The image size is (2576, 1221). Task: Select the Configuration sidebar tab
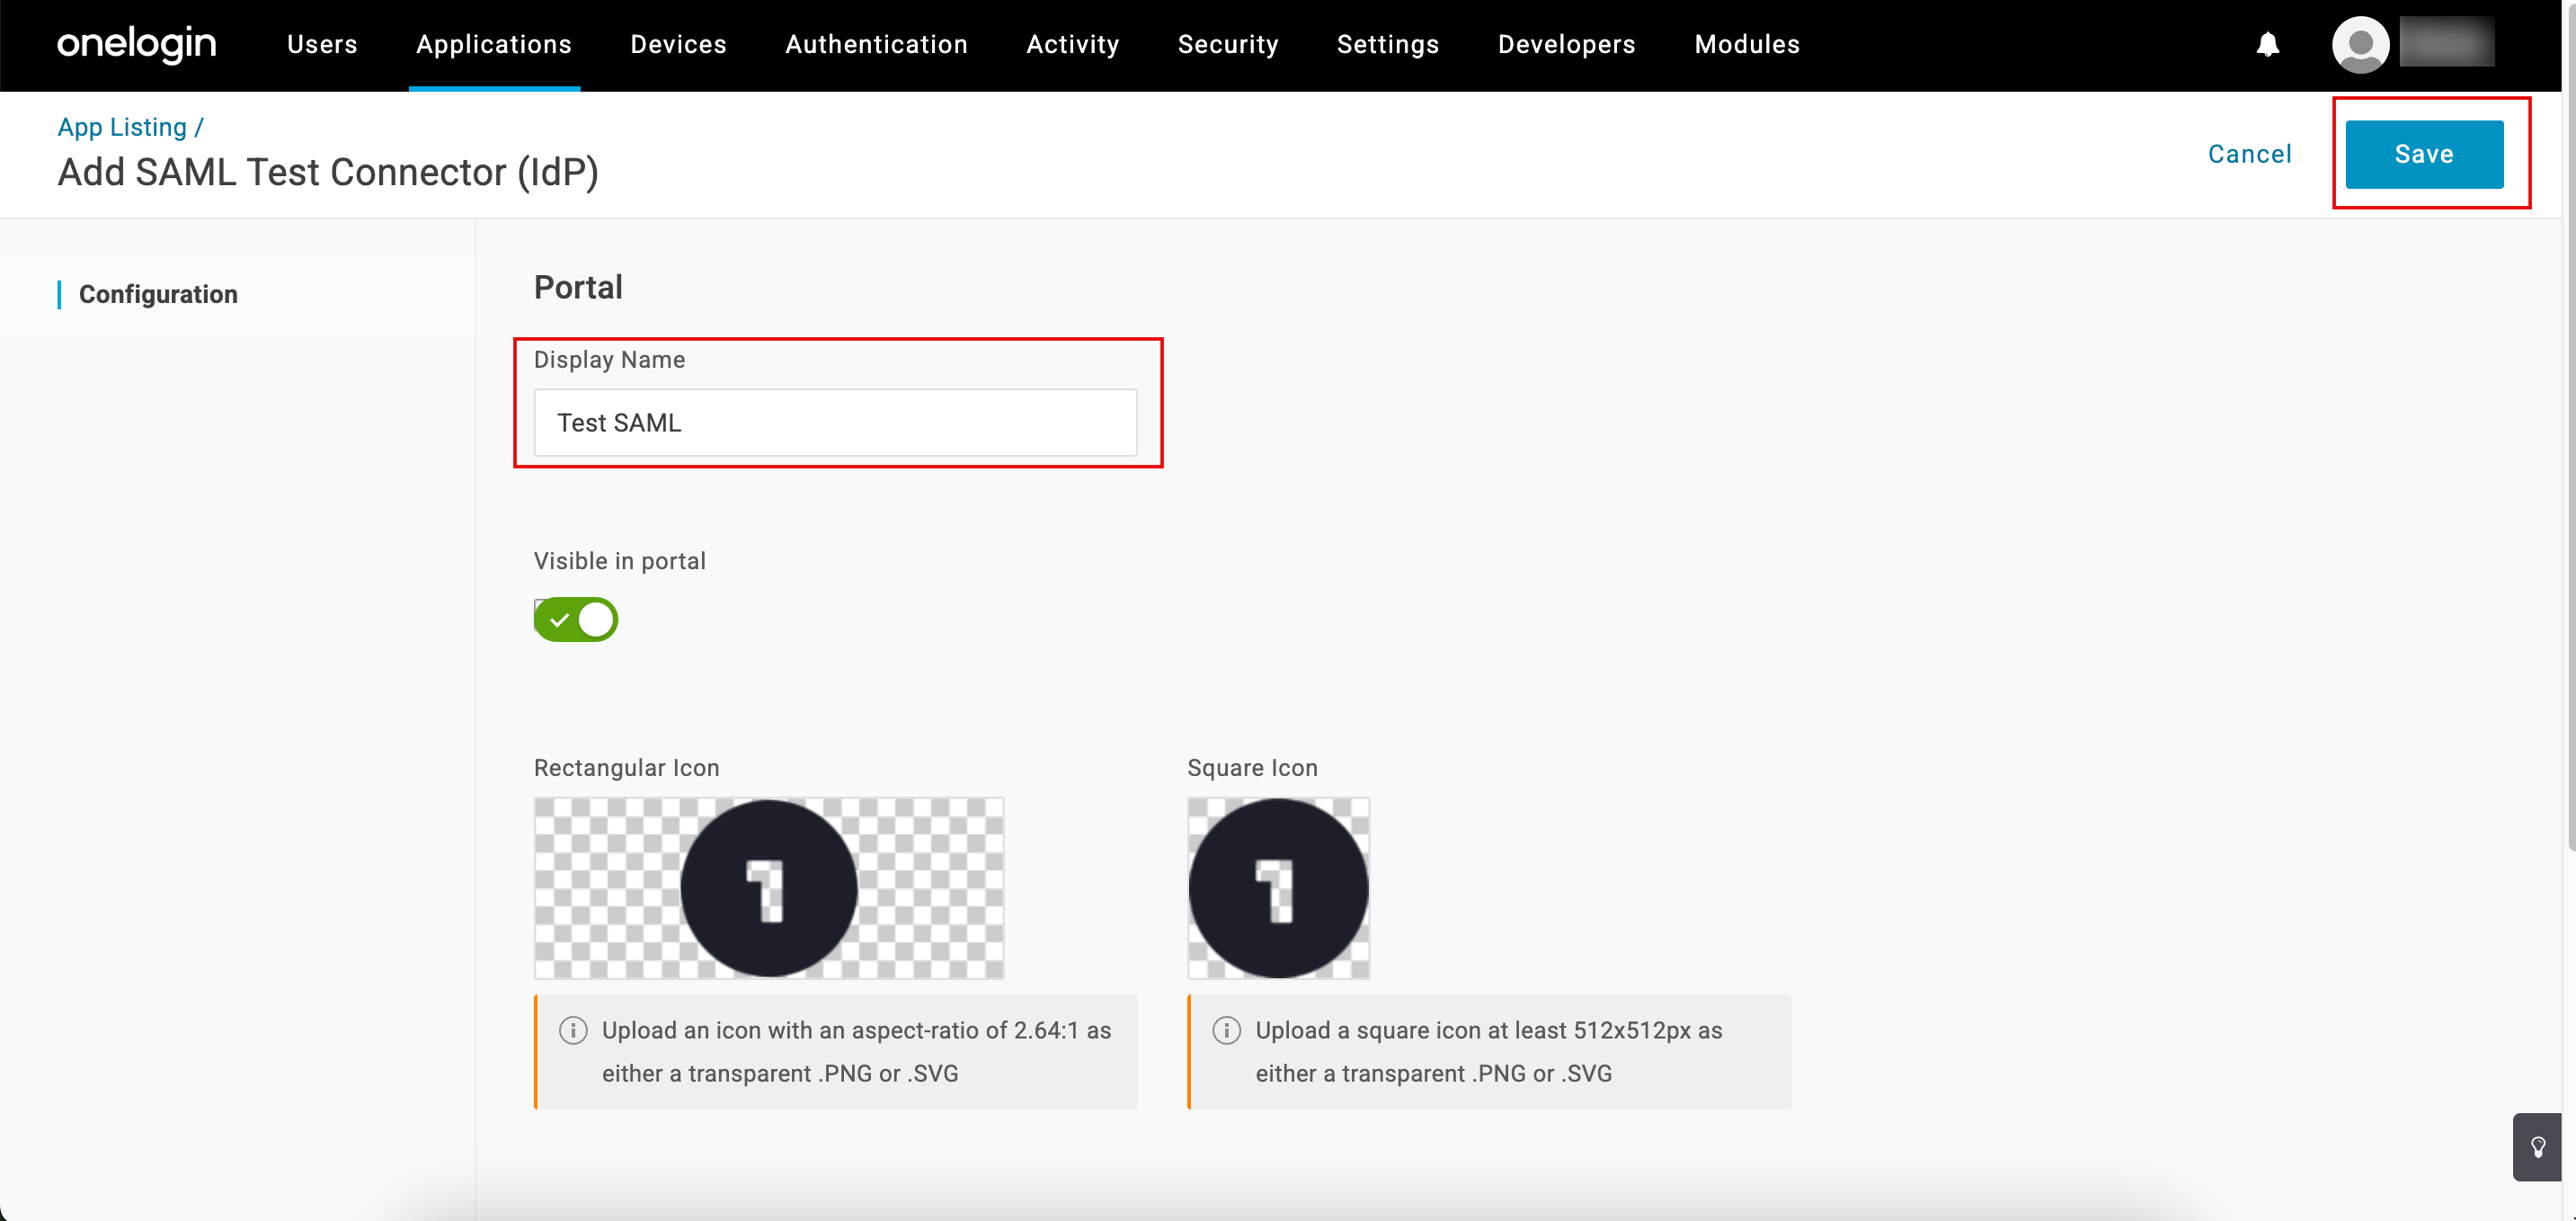click(x=158, y=294)
